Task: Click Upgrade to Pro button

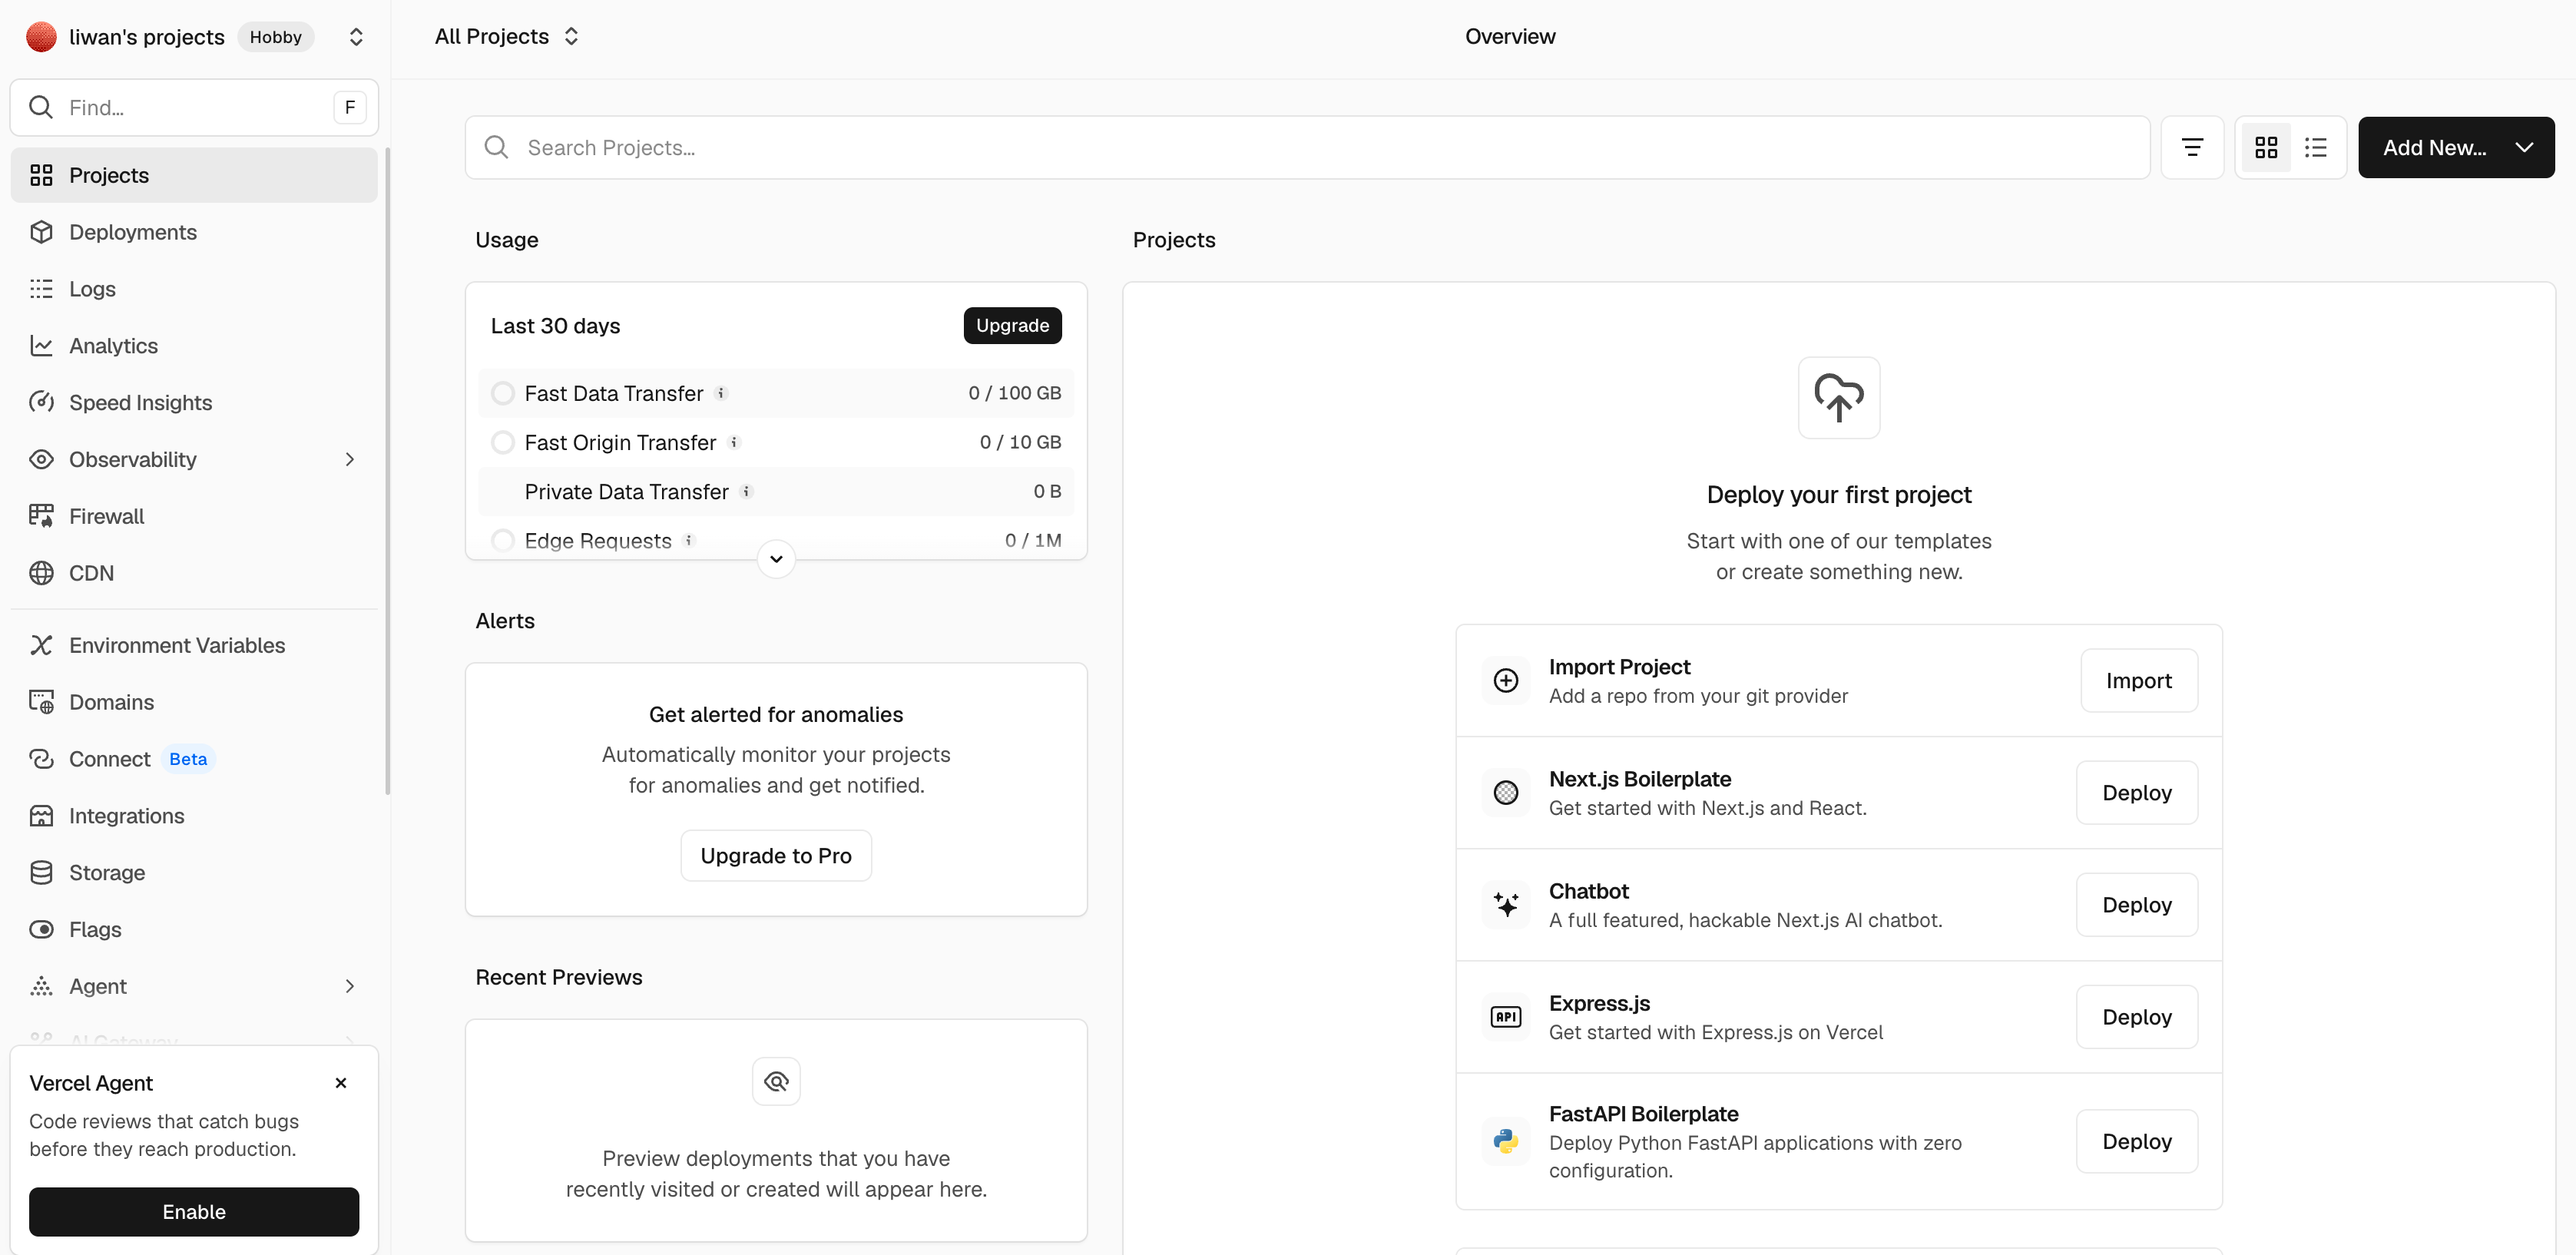Action: [x=776, y=856]
